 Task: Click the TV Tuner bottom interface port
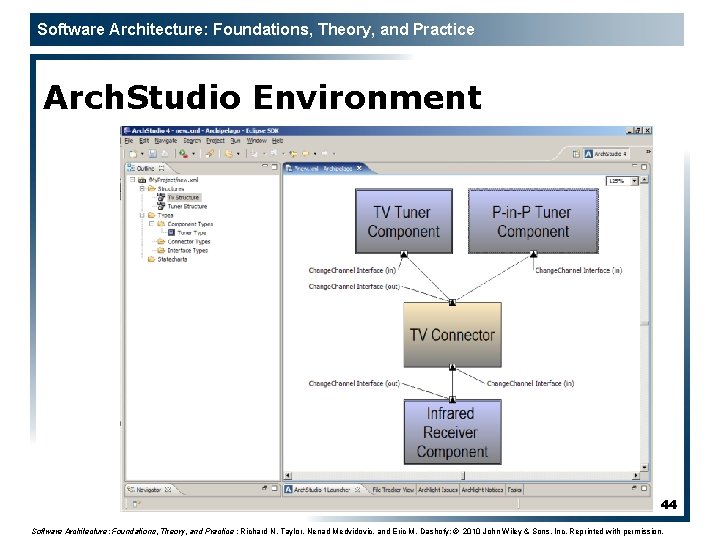(x=404, y=254)
